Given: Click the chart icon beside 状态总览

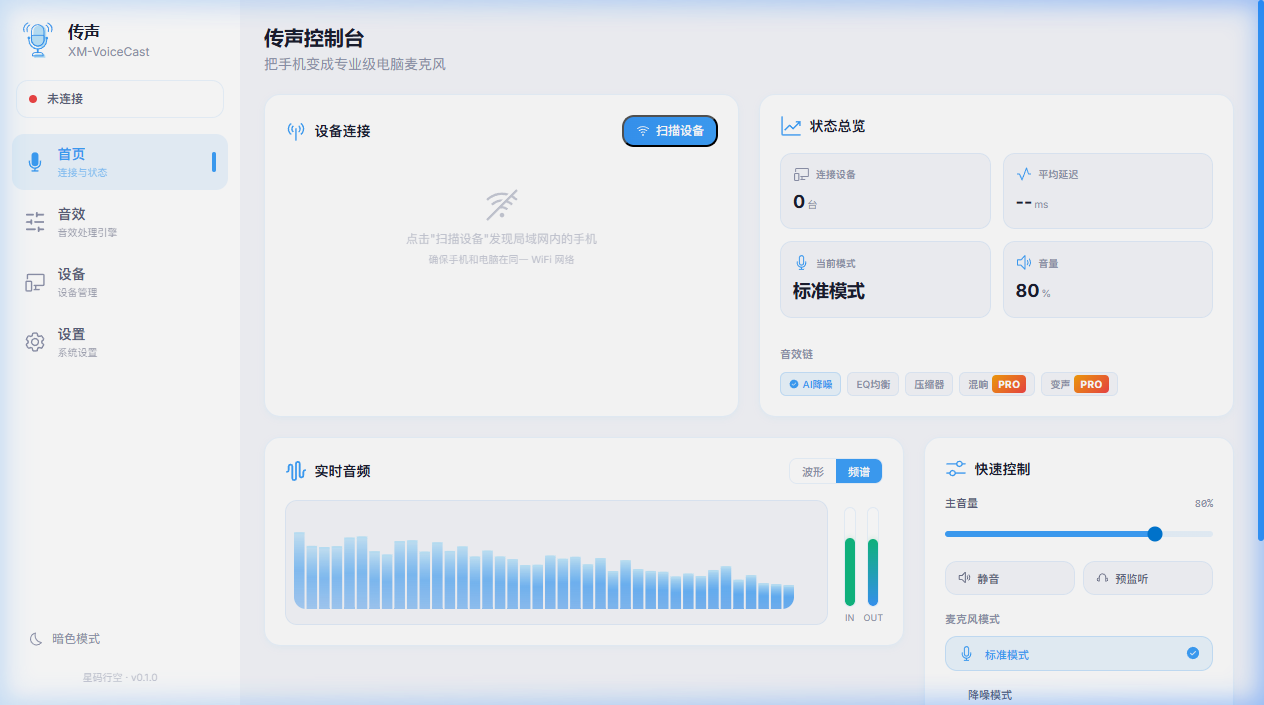Looking at the screenshot, I should pyautogui.click(x=791, y=126).
